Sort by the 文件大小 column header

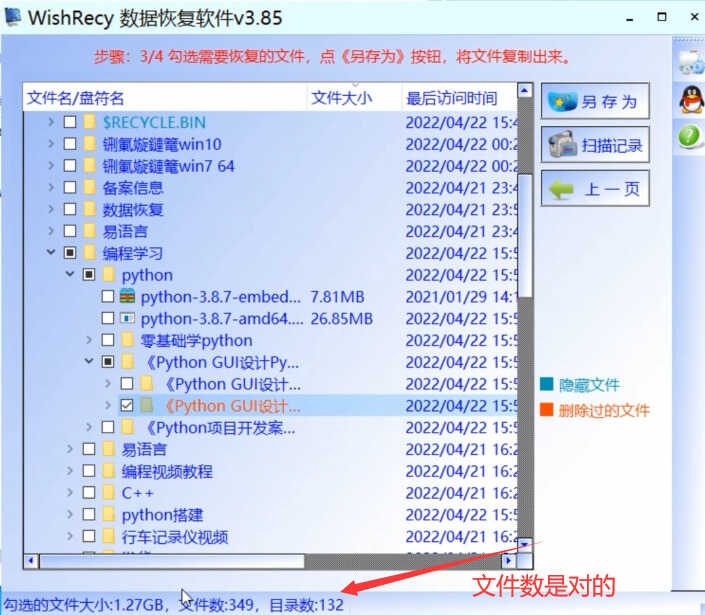(354, 97)
